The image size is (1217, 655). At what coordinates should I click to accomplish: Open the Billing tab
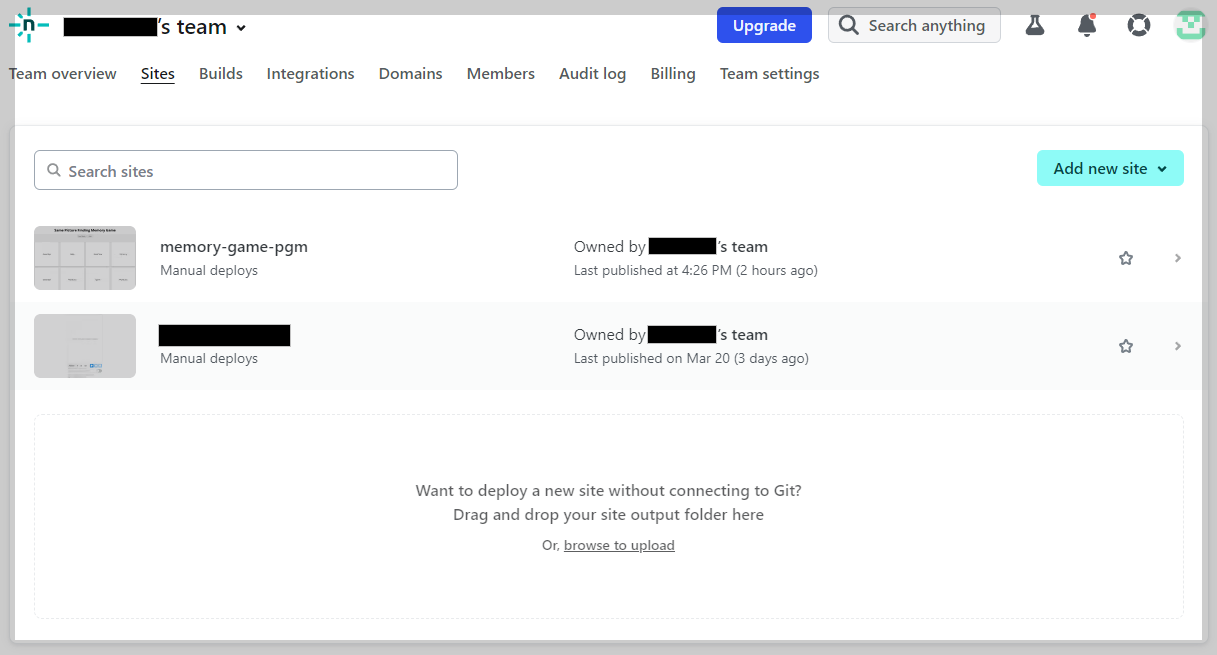[x=673, y=74]
